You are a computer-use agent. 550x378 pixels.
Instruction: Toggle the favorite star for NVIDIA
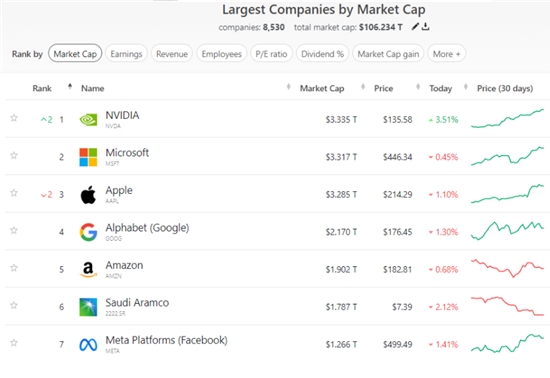point(14,118)
